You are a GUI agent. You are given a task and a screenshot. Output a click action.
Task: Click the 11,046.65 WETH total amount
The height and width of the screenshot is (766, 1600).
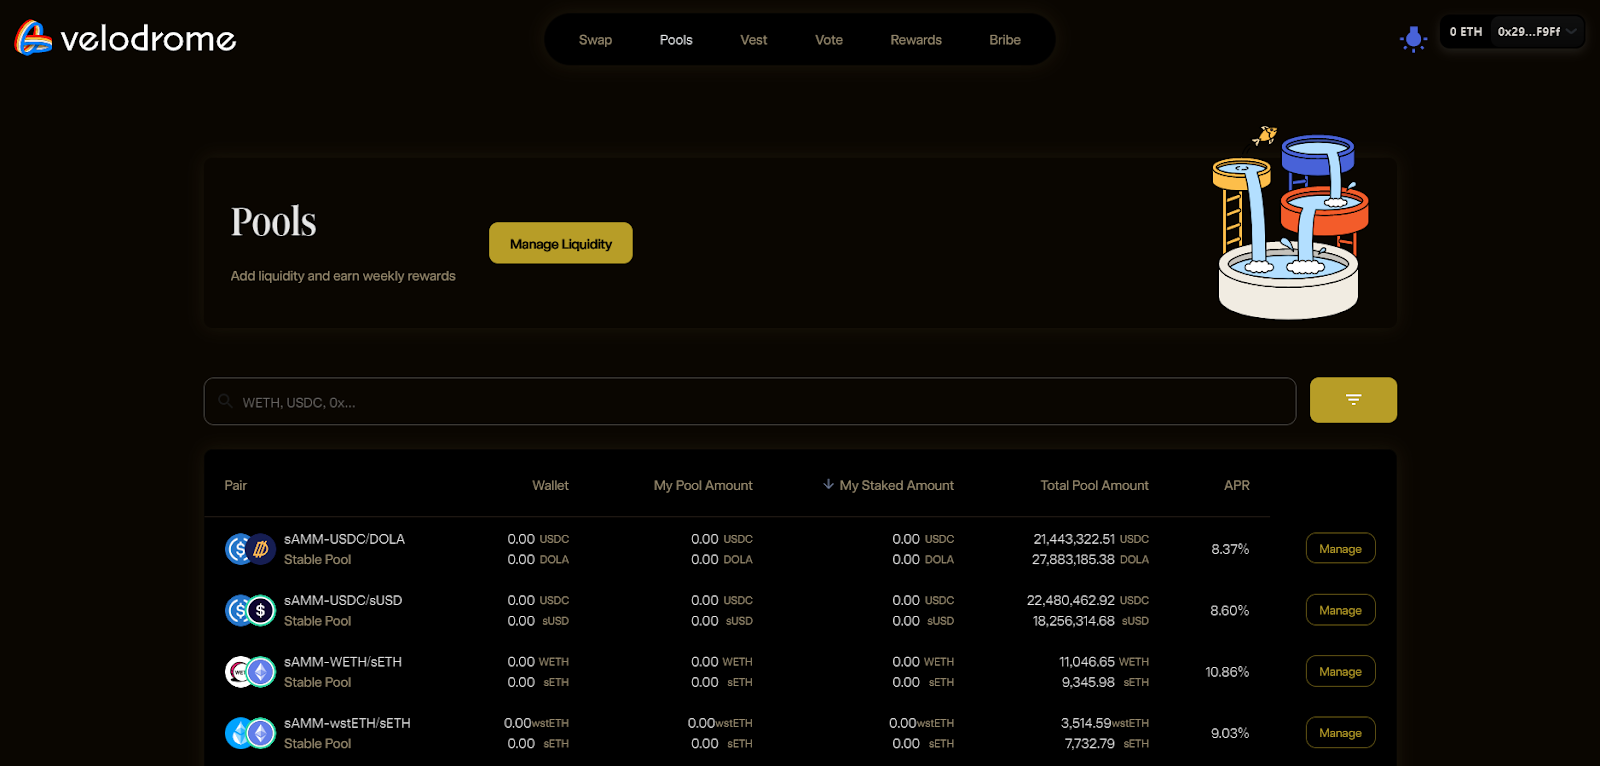(x=1104, y=662)
